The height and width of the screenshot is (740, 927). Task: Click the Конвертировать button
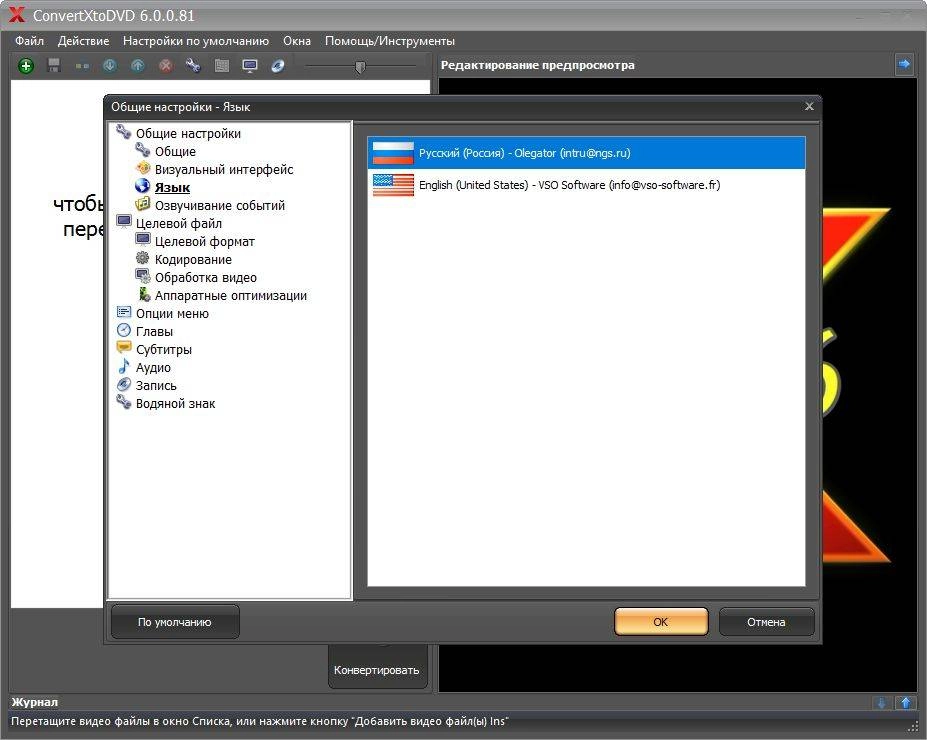(377, 670)
